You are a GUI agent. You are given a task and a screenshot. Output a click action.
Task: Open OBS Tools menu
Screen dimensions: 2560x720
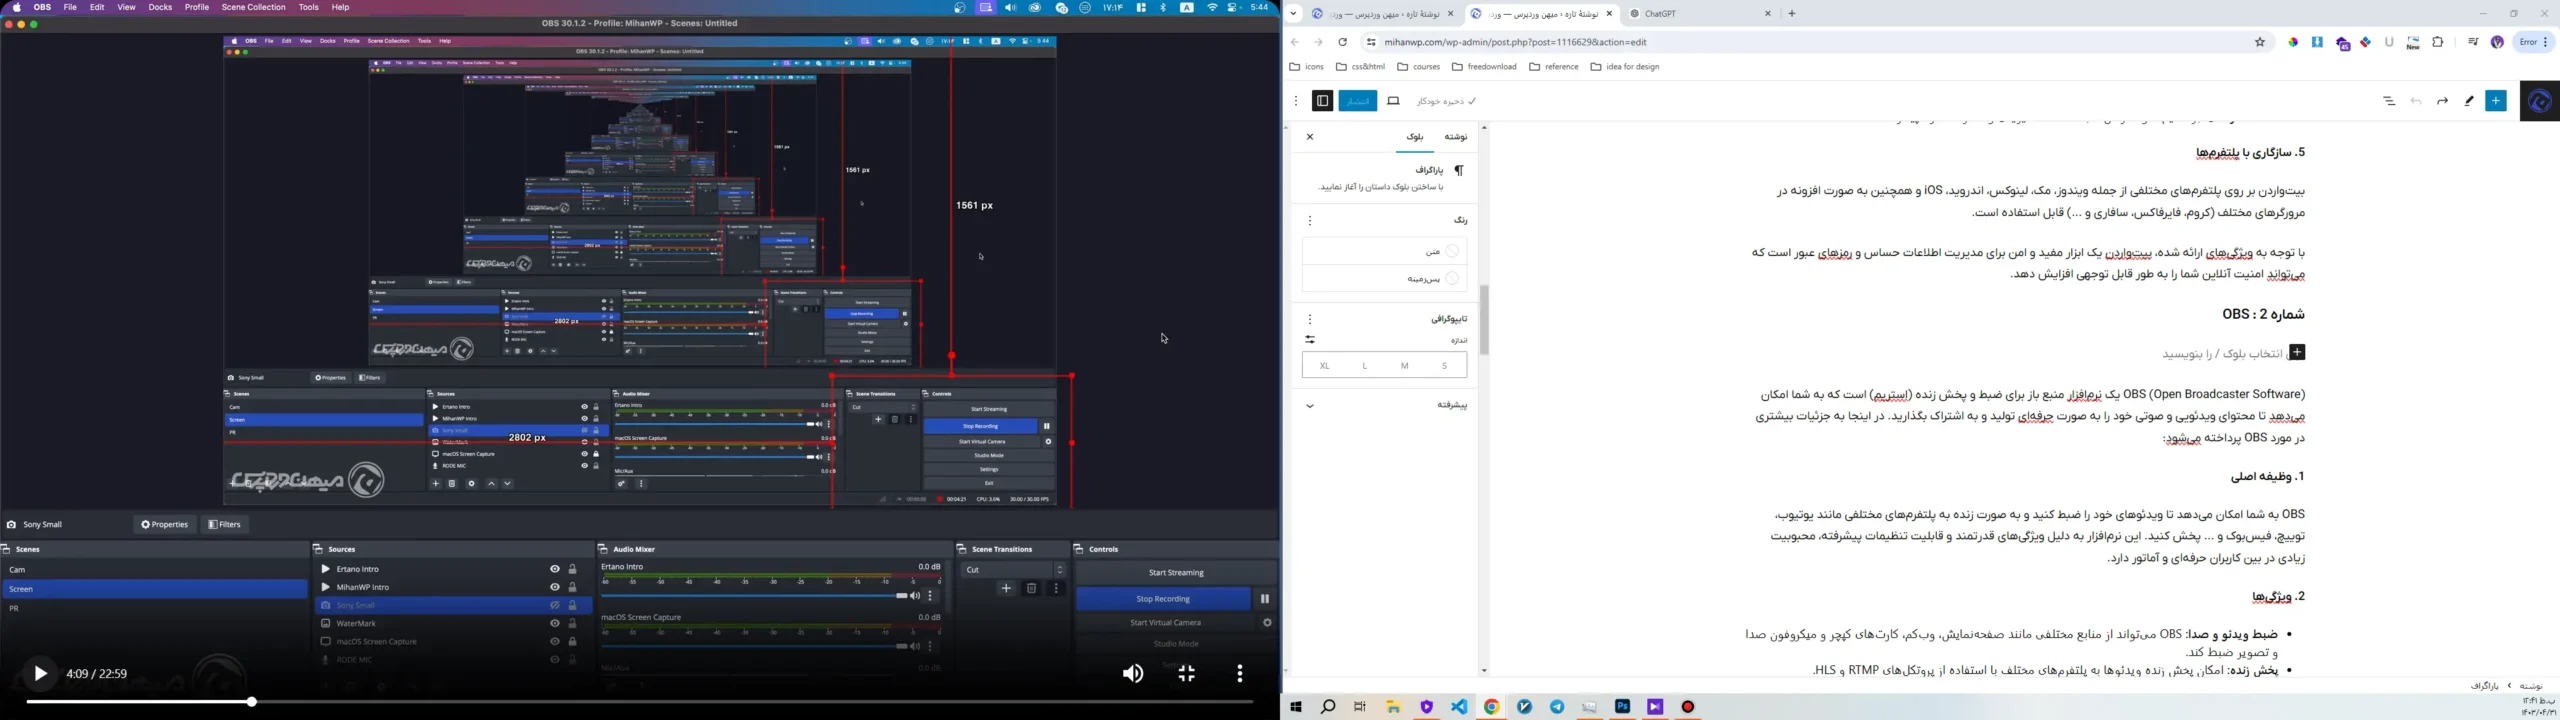[309, 7]
